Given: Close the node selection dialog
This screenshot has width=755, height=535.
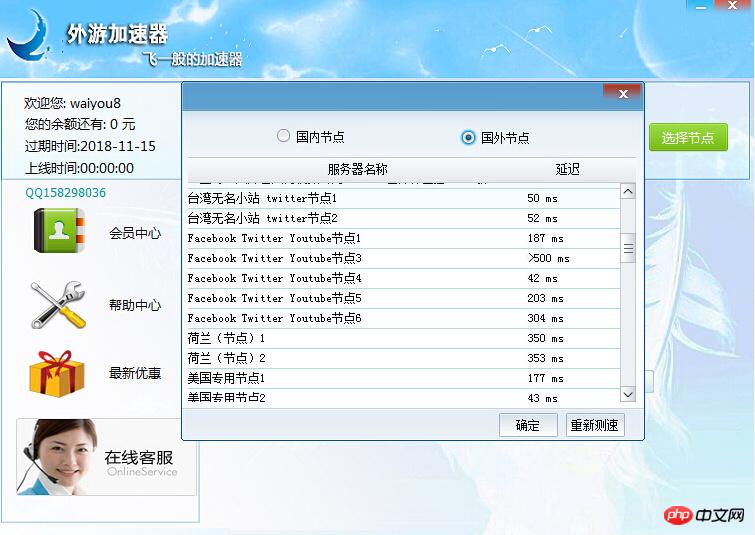Looking at the screenshot, I should pos(623,93).
